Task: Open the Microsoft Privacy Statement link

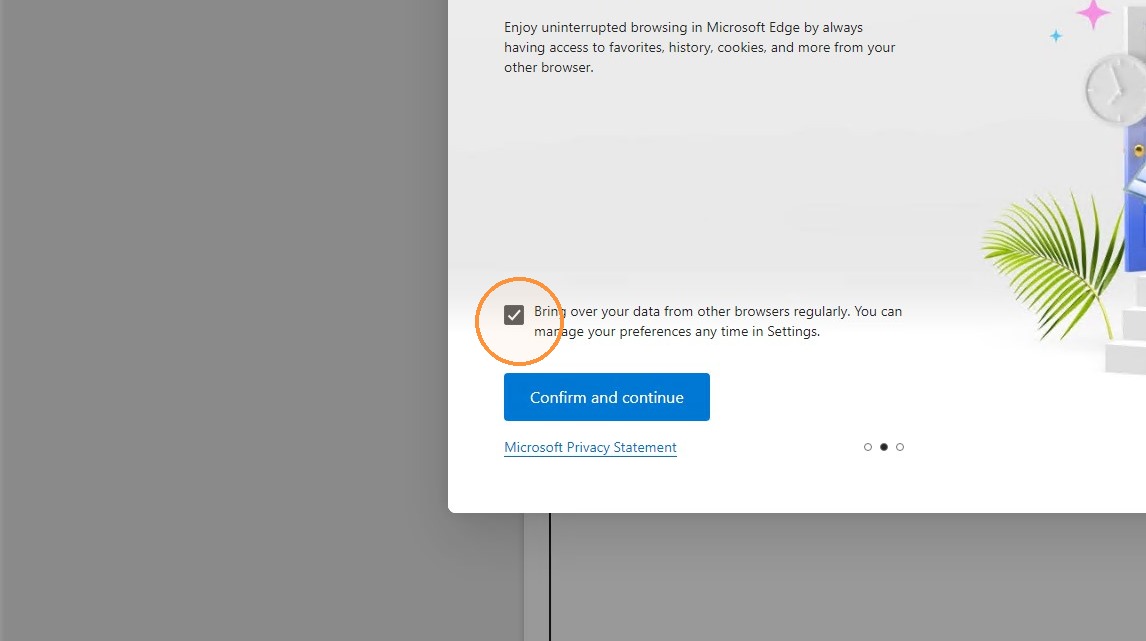Action: 590,447
